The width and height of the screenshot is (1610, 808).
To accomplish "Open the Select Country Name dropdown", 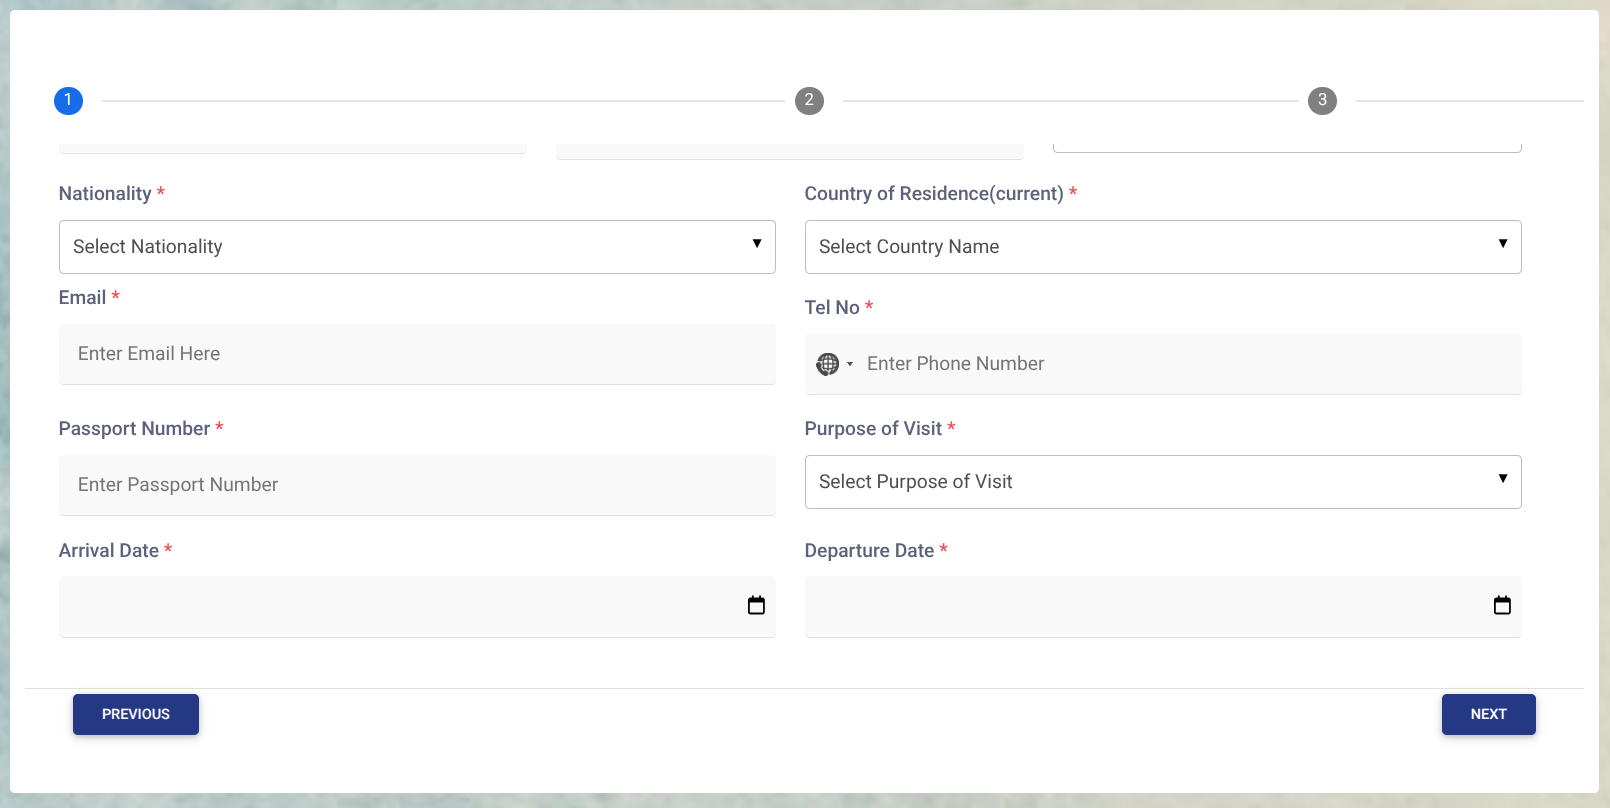I will [x=1163, y=247].
